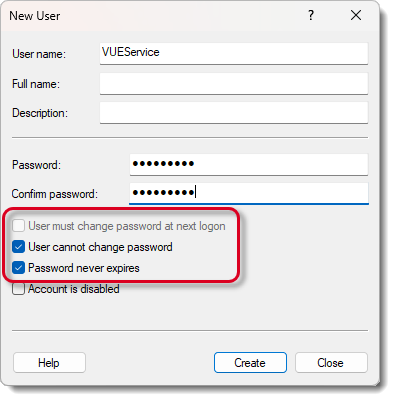Screen dimensions: 395x401
Task: Click the "Confirm password:" label text
Action: pos(55,194)
